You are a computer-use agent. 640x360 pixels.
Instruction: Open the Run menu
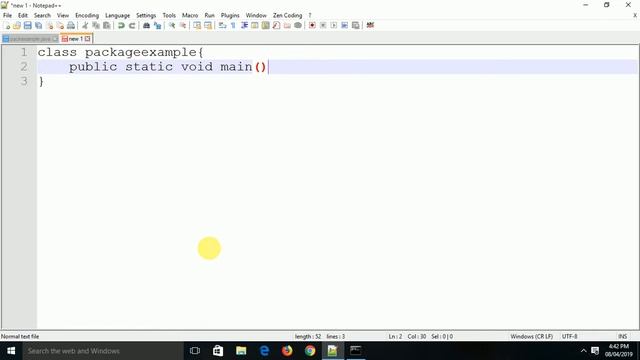(x=209, y=15)
